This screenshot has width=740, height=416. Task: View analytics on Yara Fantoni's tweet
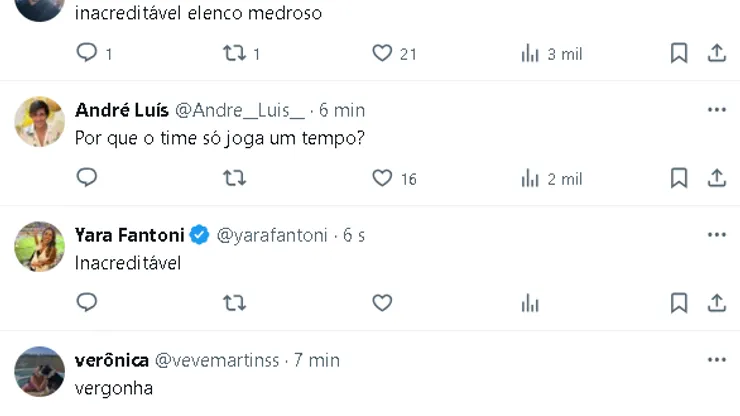(530, 302)
